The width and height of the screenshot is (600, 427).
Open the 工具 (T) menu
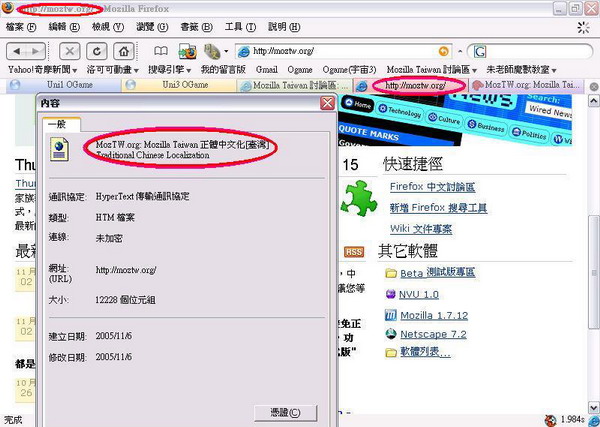click(x=240, y=27)
